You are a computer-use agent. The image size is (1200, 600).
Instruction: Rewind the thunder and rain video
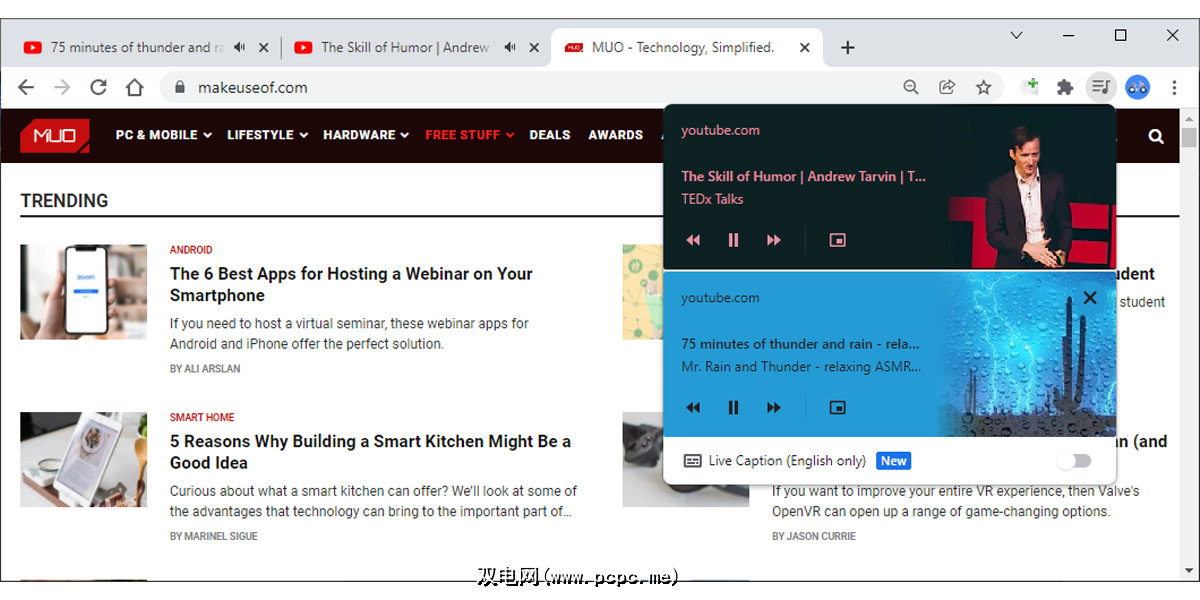click(693, 407)
